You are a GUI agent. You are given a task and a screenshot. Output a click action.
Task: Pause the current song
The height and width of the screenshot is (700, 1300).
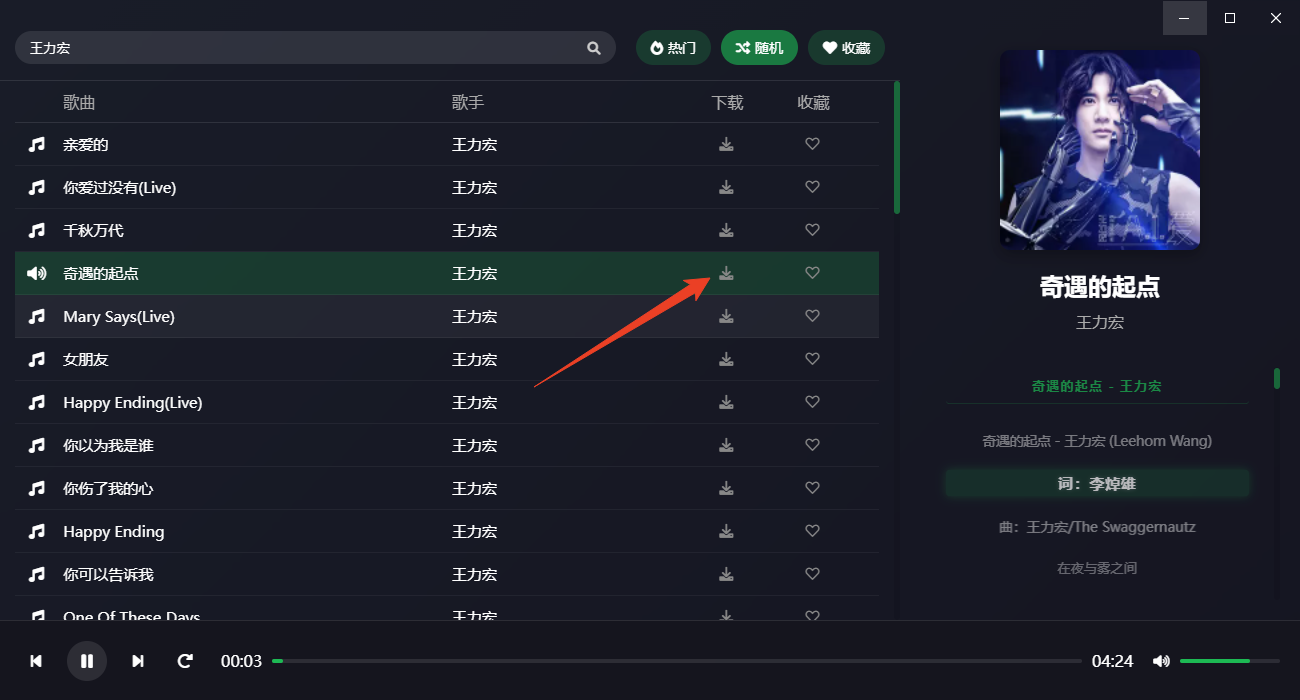[x=87, y=661]
